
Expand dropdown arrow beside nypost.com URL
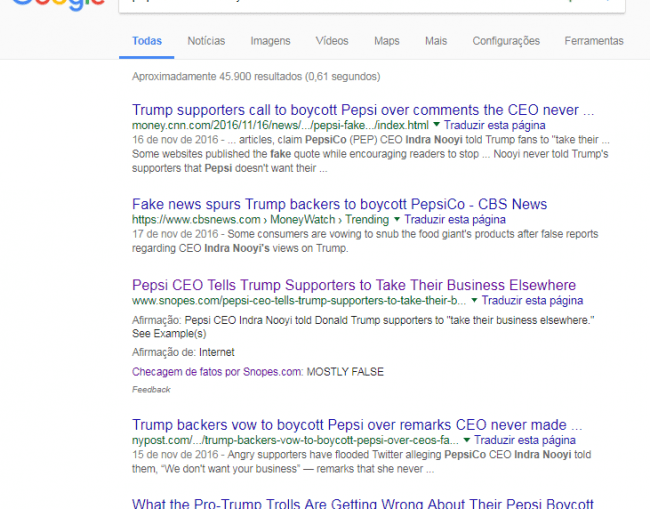(x=467, y=439)
